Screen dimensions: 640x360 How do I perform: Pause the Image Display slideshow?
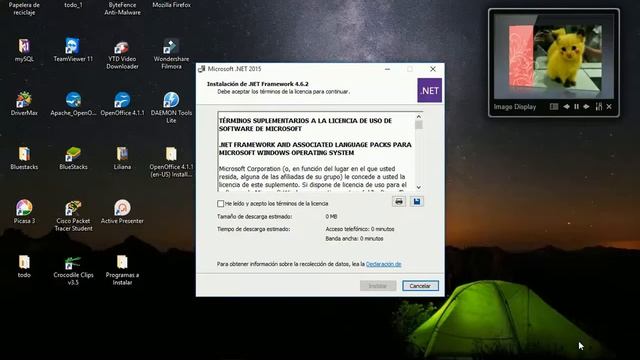(576, 107)
